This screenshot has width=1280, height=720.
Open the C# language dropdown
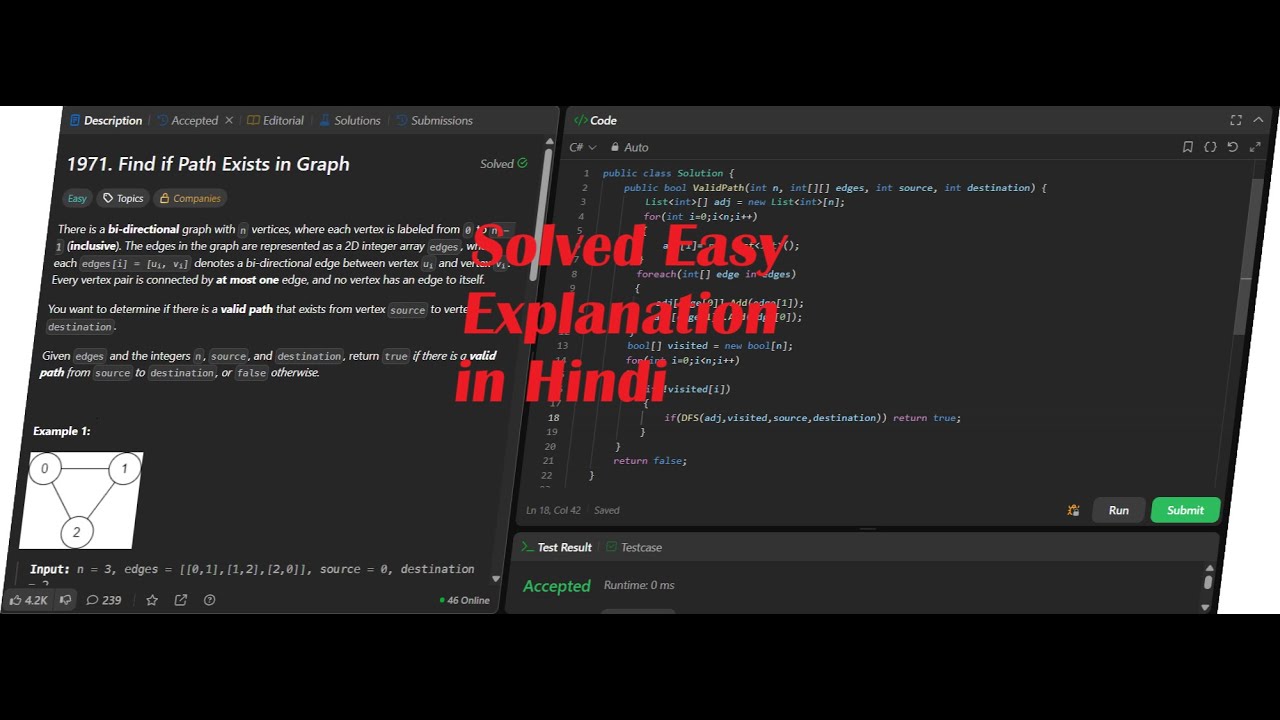click(x=582, y=147)
